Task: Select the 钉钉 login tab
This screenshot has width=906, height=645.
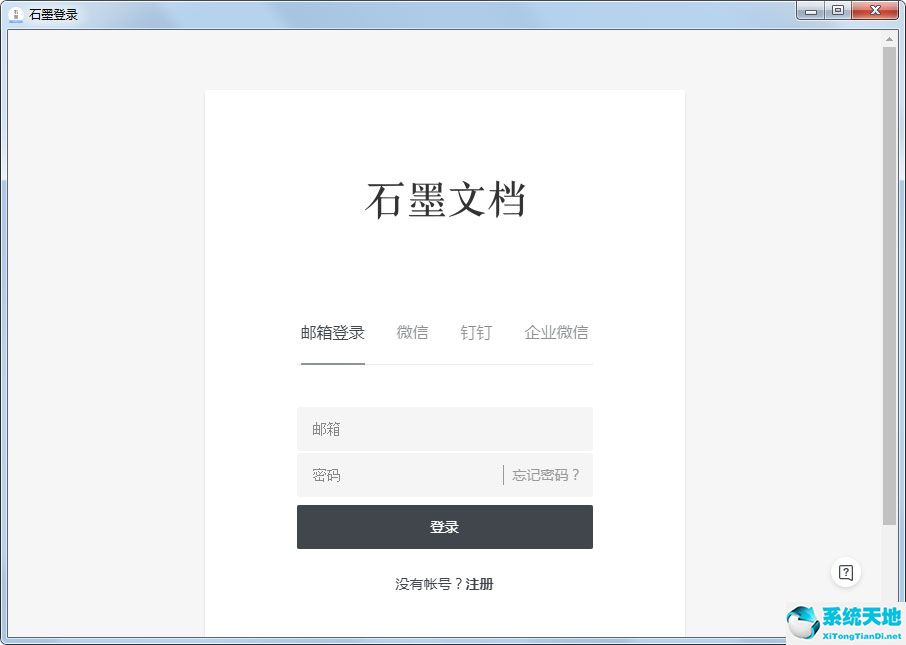Action: click(x=476, y=332)
